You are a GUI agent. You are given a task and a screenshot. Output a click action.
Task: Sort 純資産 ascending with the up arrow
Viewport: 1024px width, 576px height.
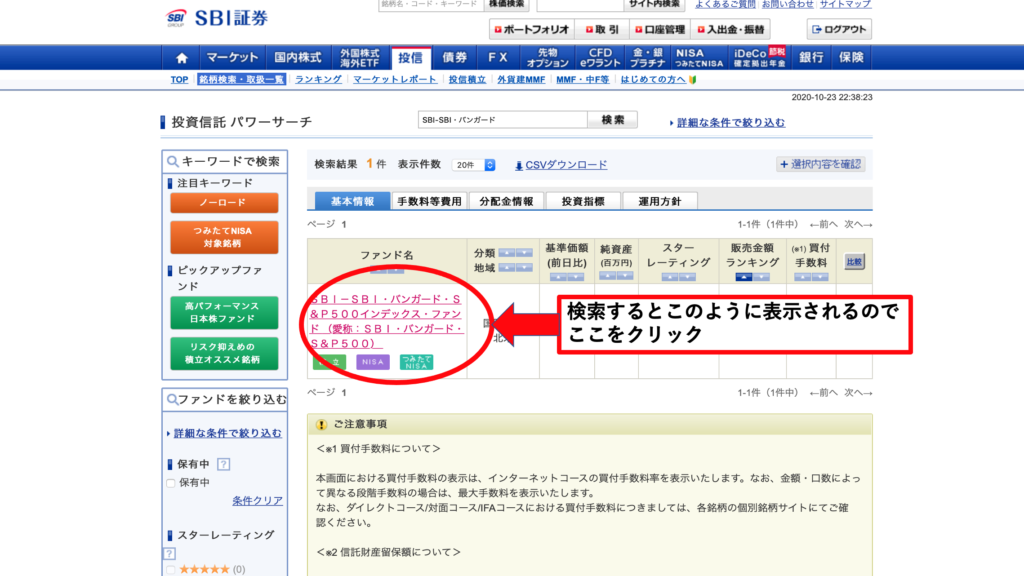tap(607, 276)
